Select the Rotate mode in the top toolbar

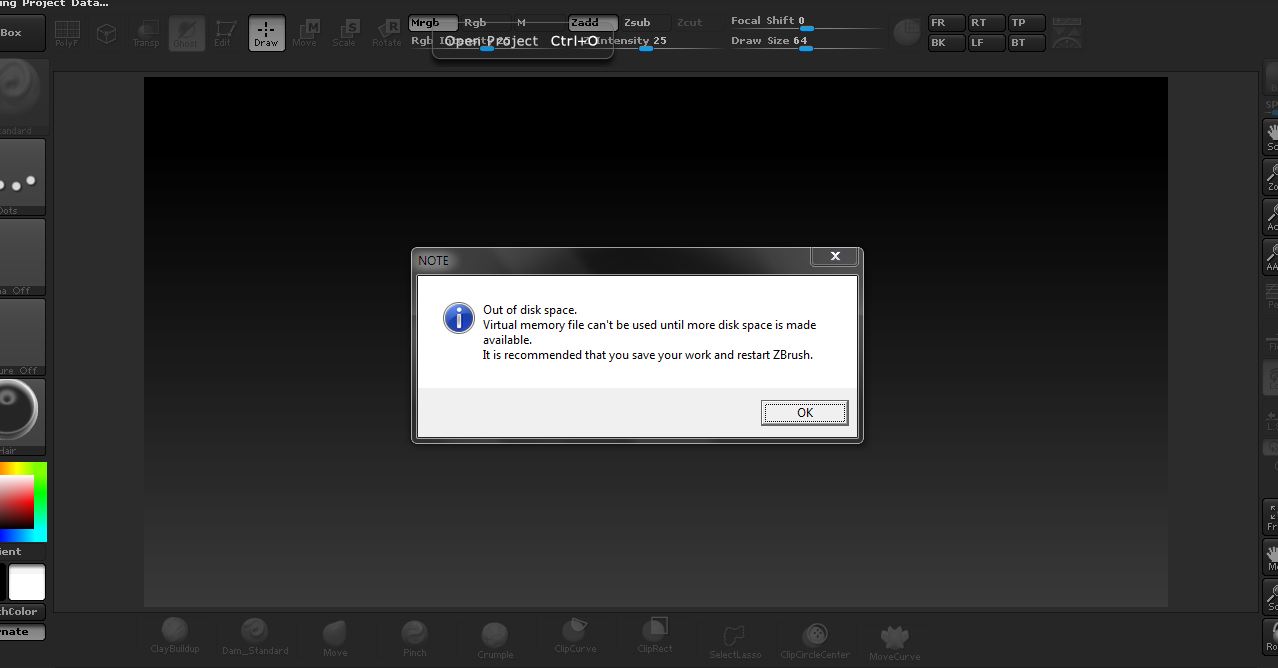(x=386, y=34)
